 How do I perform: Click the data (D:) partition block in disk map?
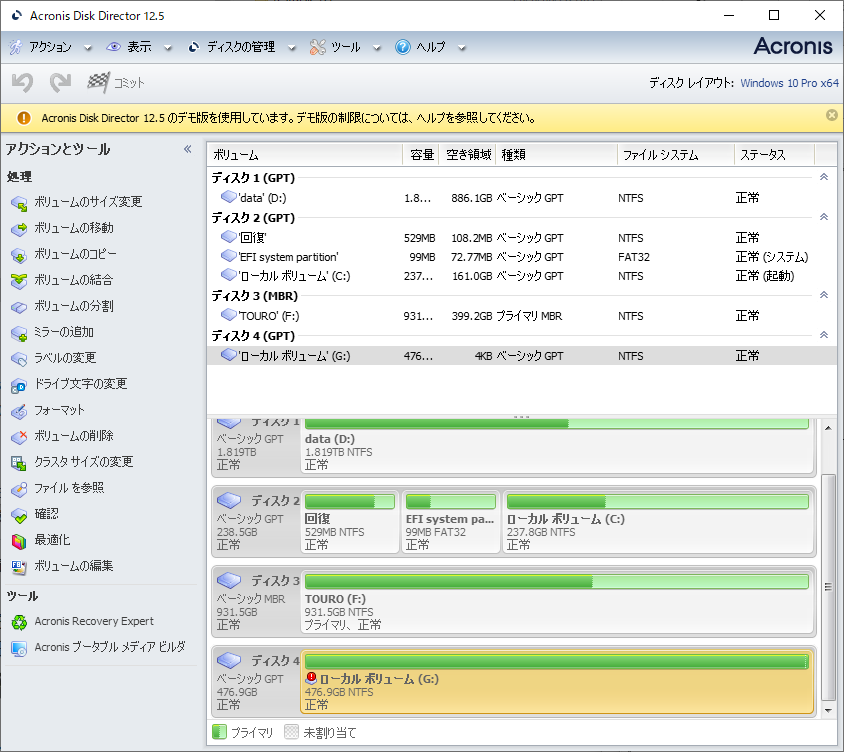557,446
